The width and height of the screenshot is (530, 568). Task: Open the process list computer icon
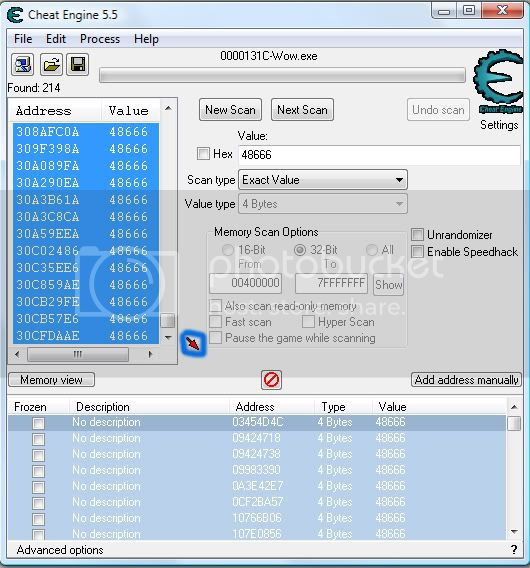[22, 65]
